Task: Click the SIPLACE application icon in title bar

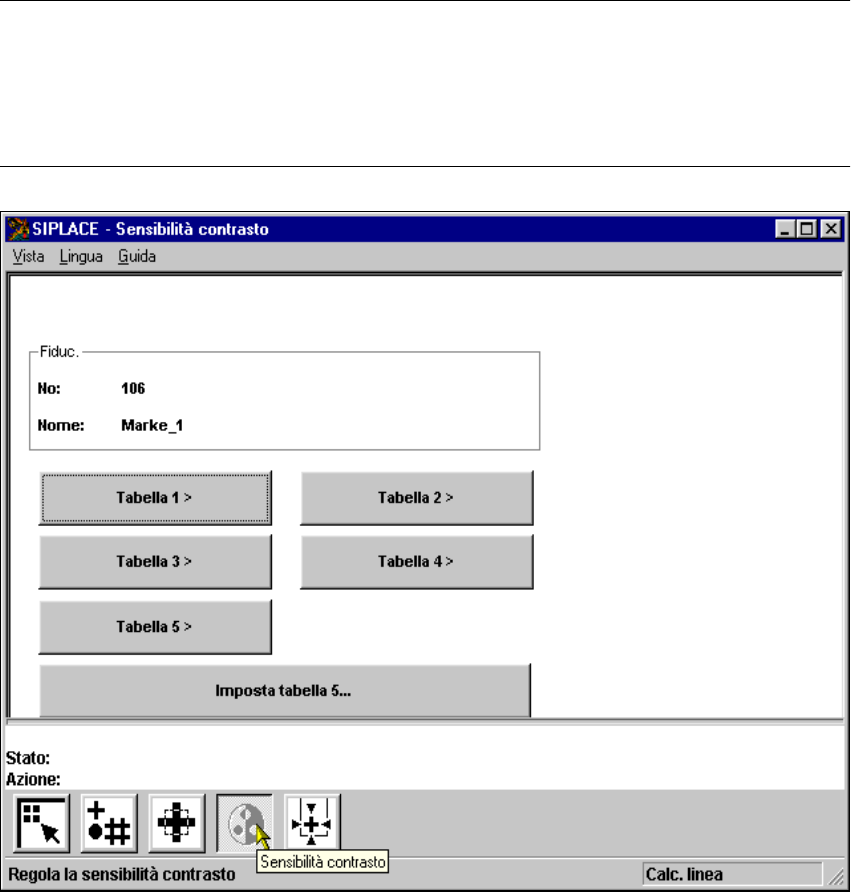Action: (x=18, y=229)
